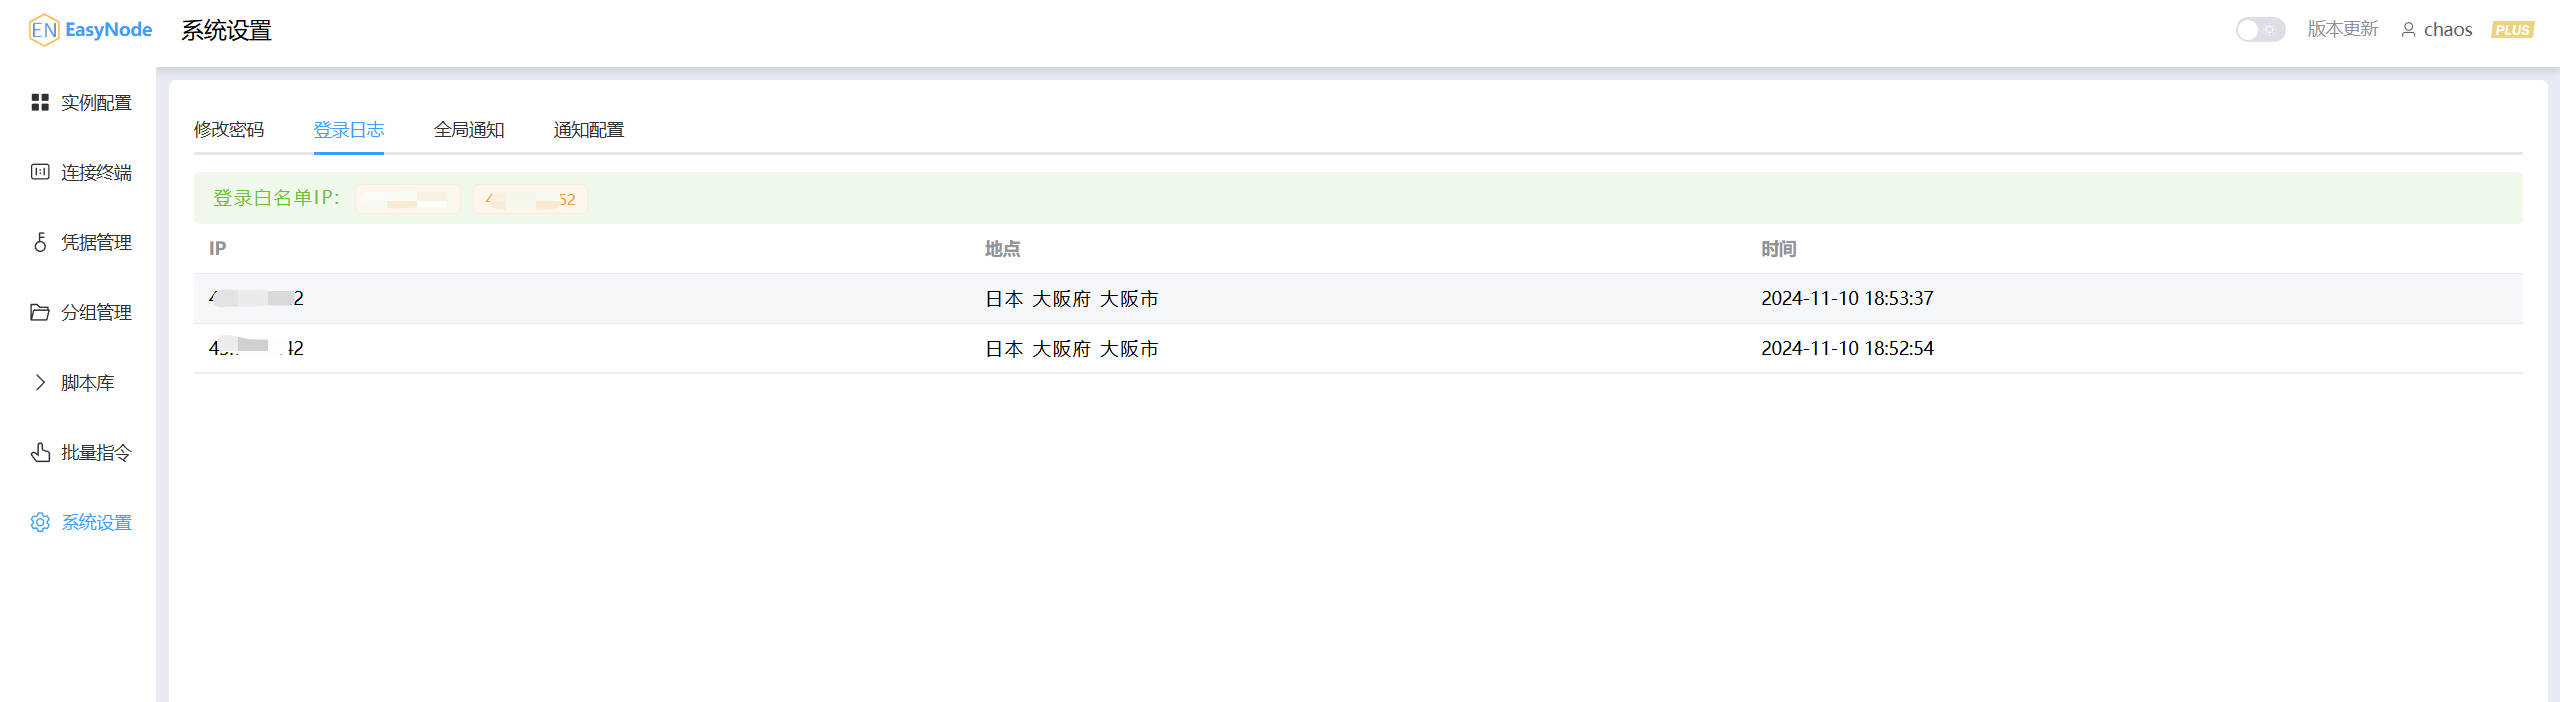Switch to 修改密码 tab
2560x702 pixels.
(x=229, y=130)
